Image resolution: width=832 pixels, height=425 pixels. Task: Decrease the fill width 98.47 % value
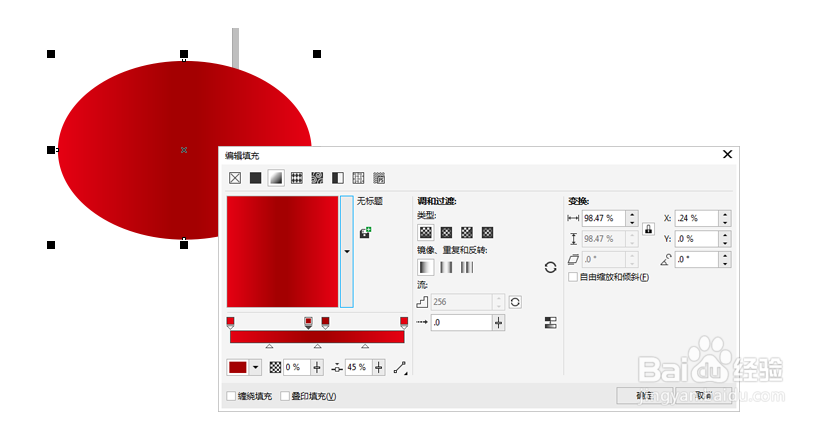tap(632, 222)
